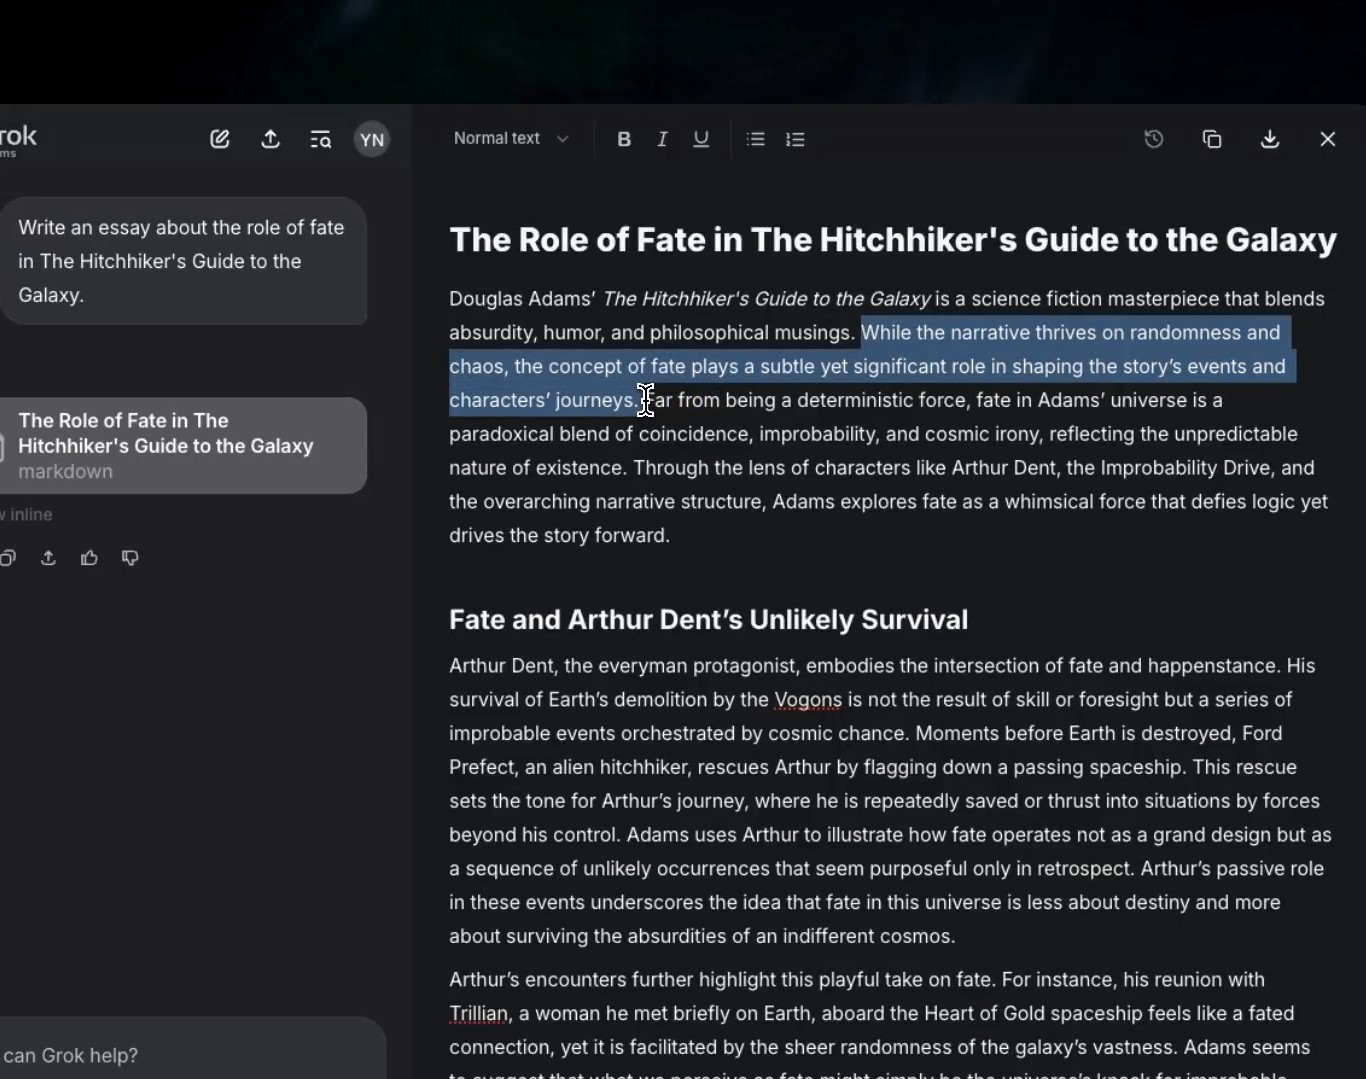Click the 'markdown' label in the card
Screen dimensions: 1366x1079
tap(65, 471)
